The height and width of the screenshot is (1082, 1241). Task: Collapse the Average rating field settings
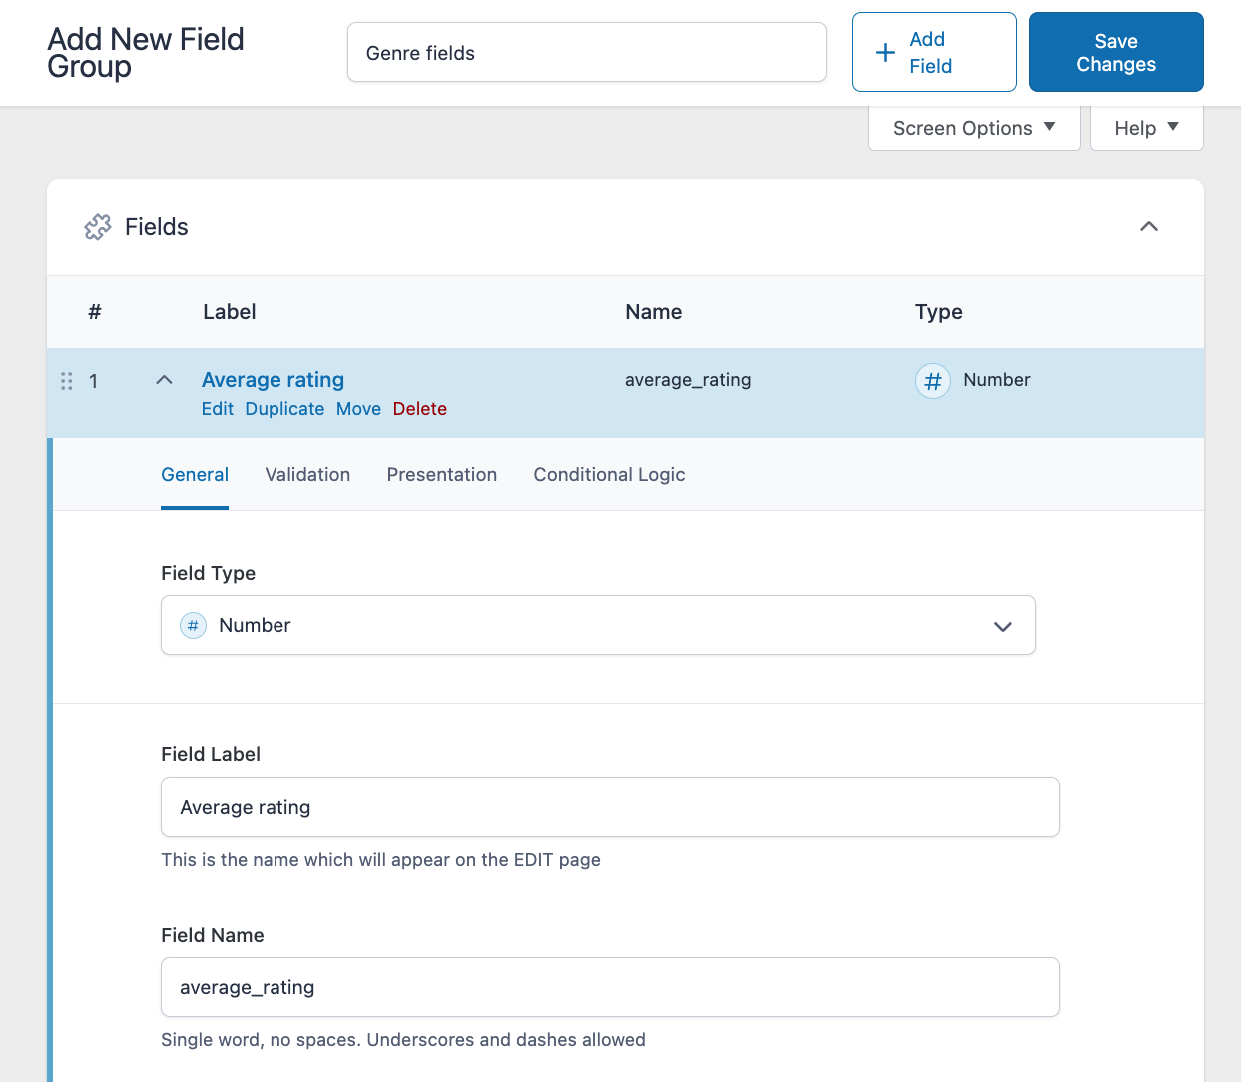click(164, 380)
